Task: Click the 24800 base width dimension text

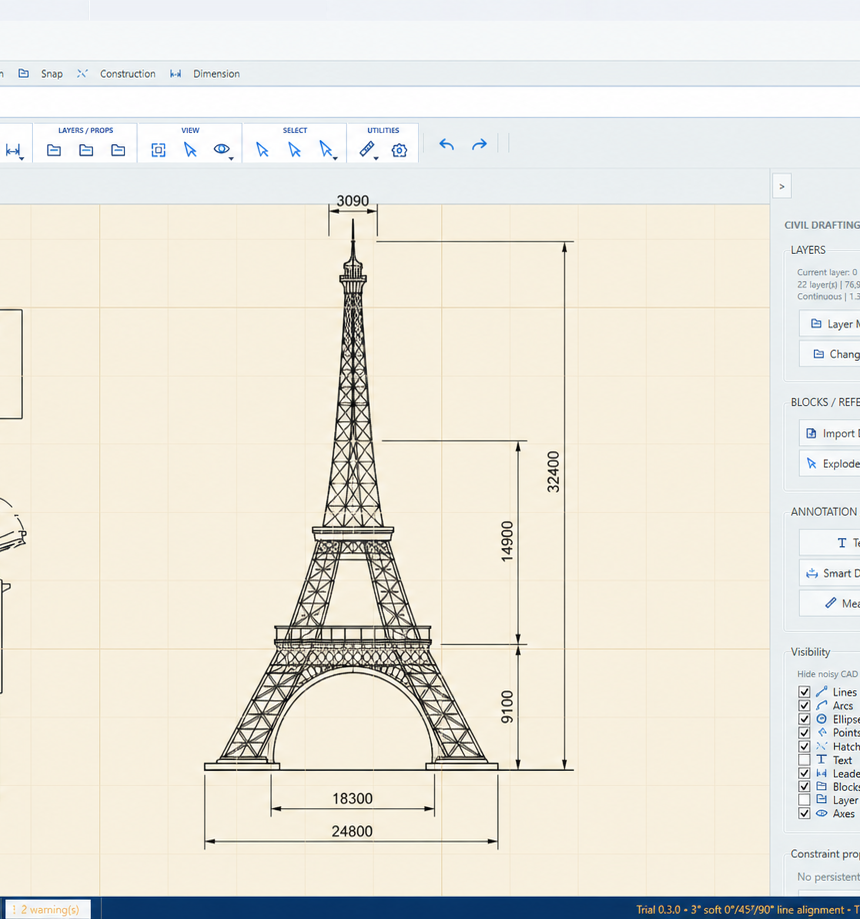Action: click(x=352, y=831)
